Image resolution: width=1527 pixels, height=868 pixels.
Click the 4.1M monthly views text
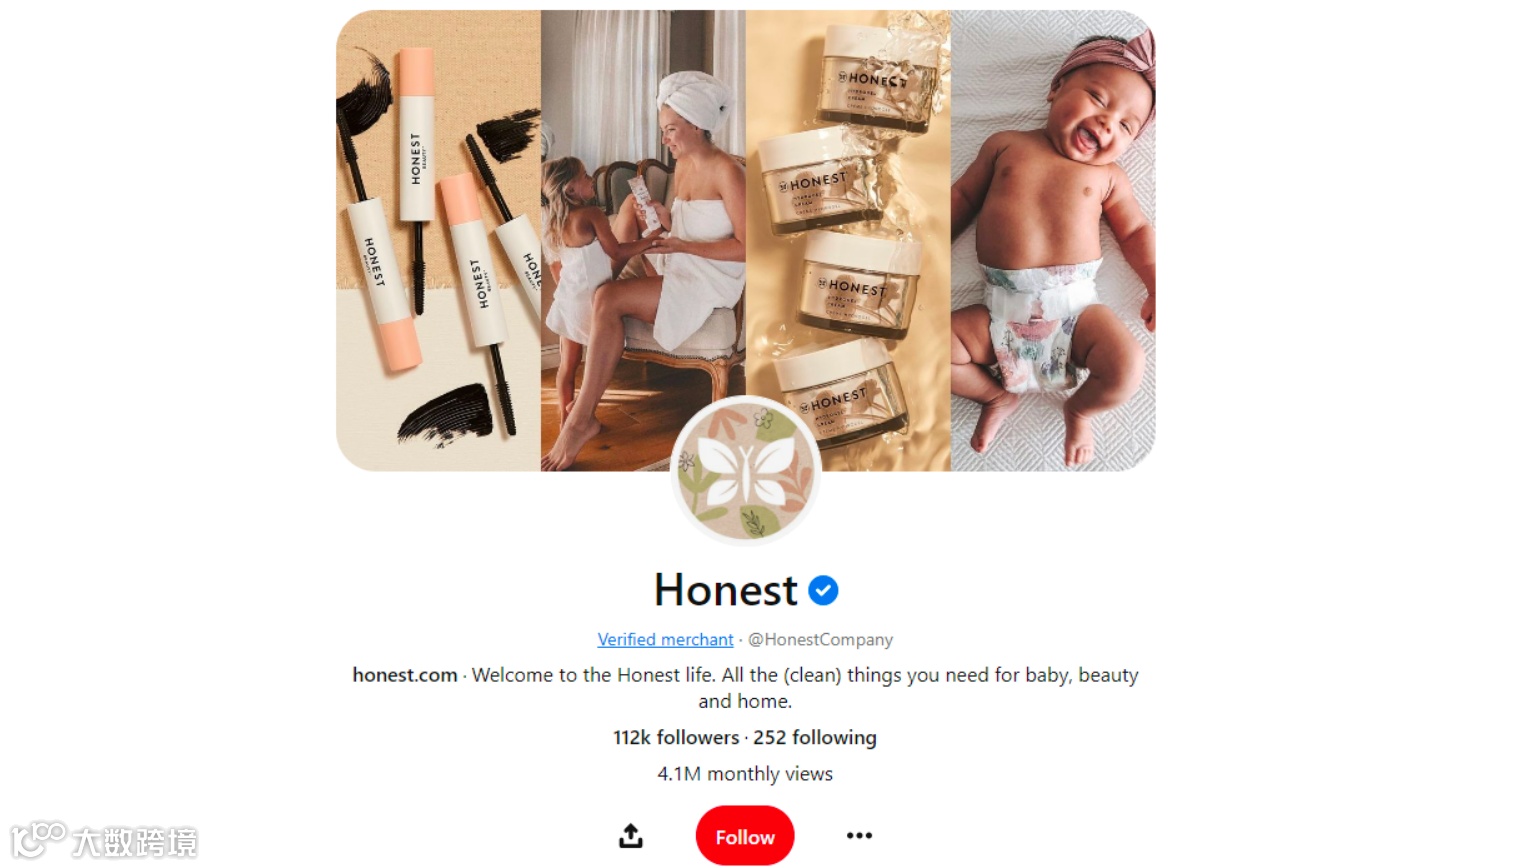tap(745, 774)
